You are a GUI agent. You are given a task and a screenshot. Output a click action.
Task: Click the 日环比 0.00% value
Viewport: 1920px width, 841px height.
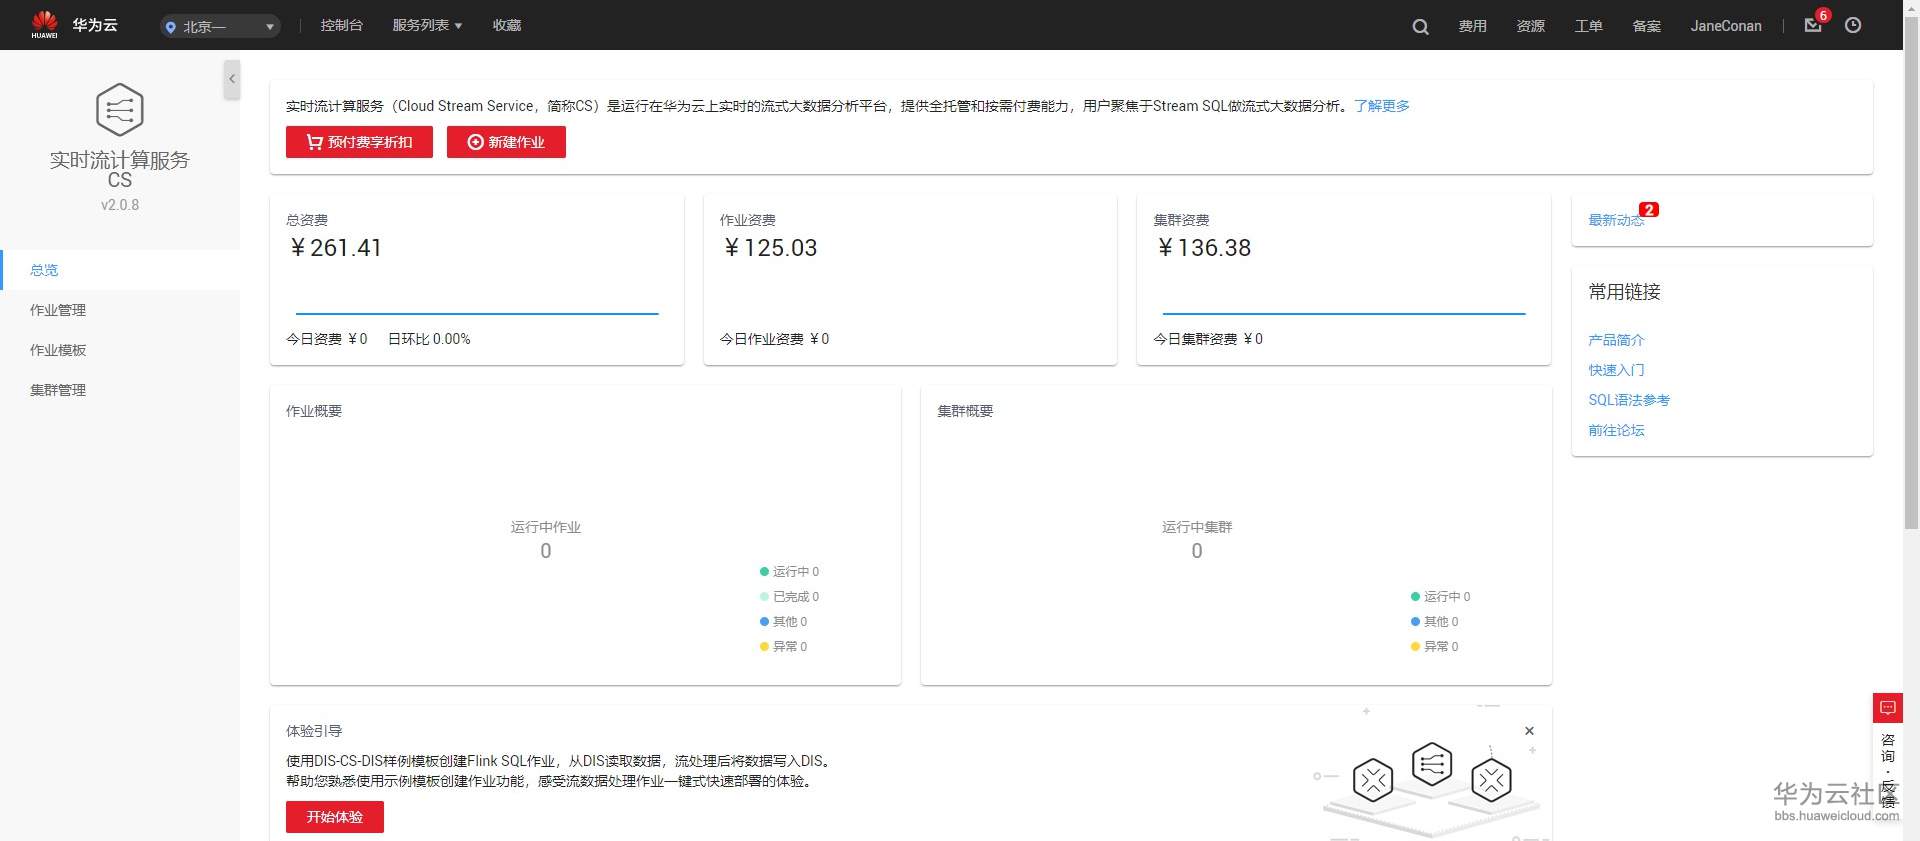(429, 339)
